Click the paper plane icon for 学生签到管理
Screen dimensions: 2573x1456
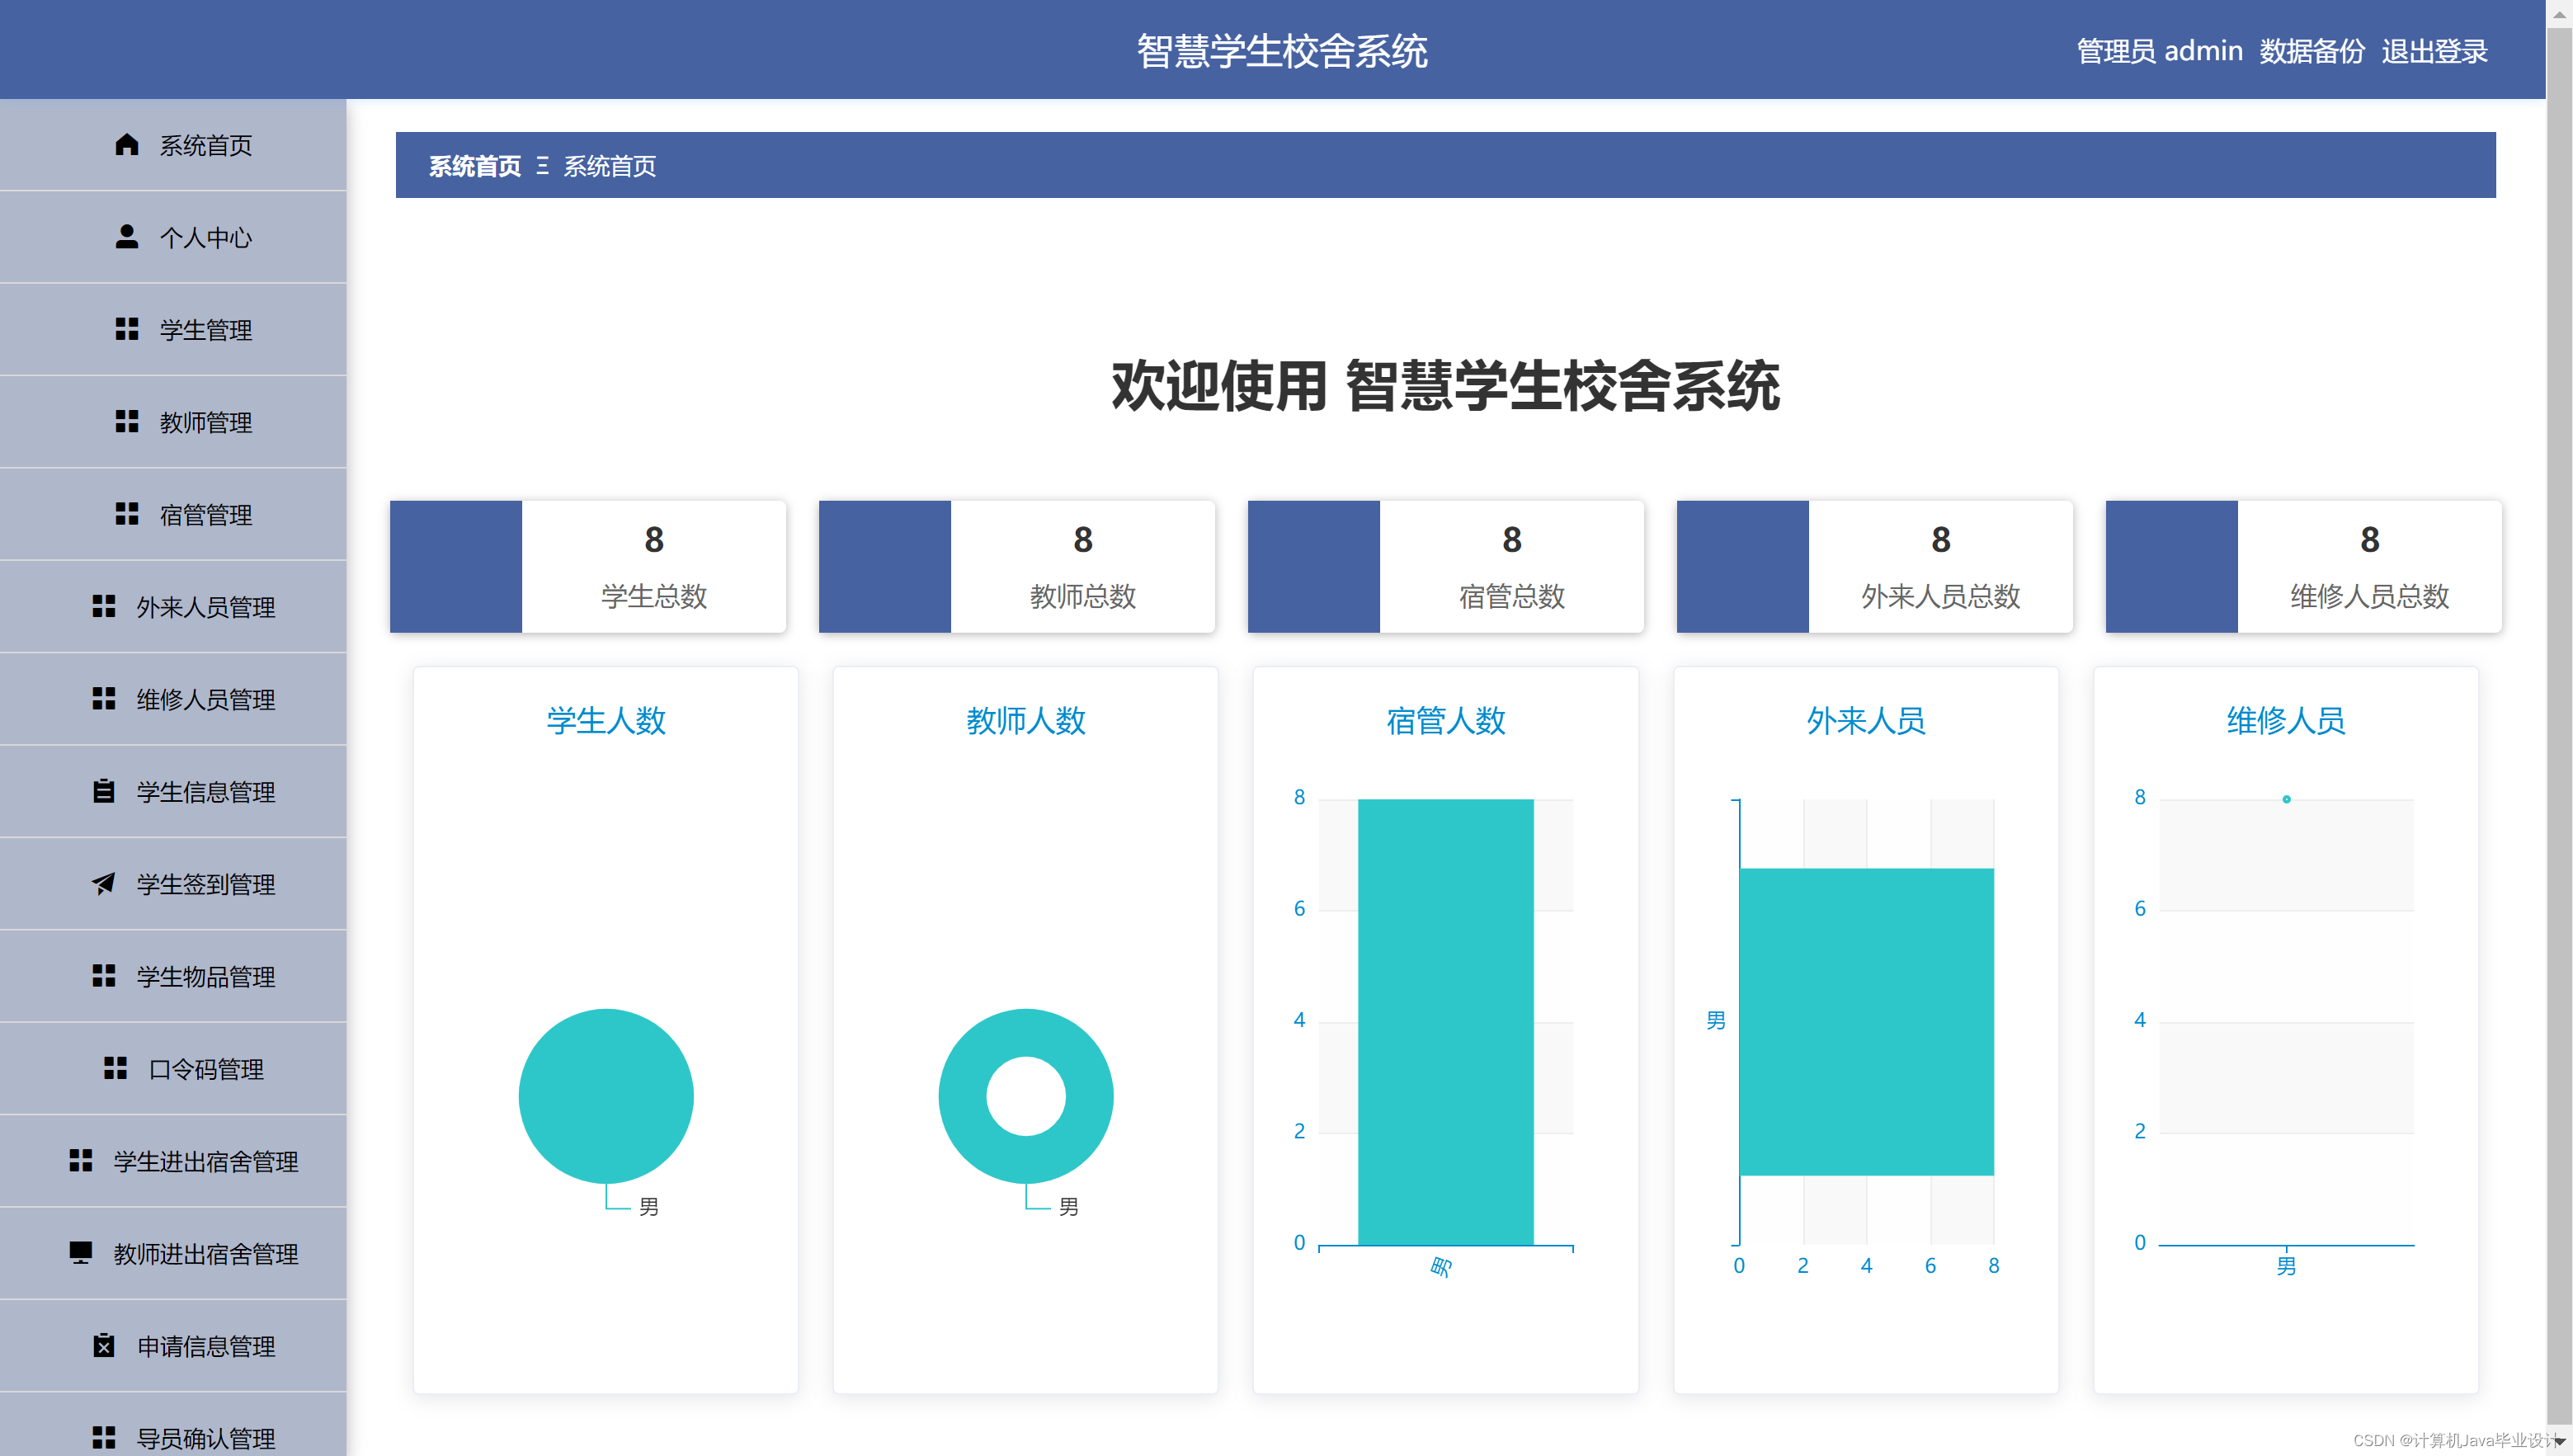point(103,883)
